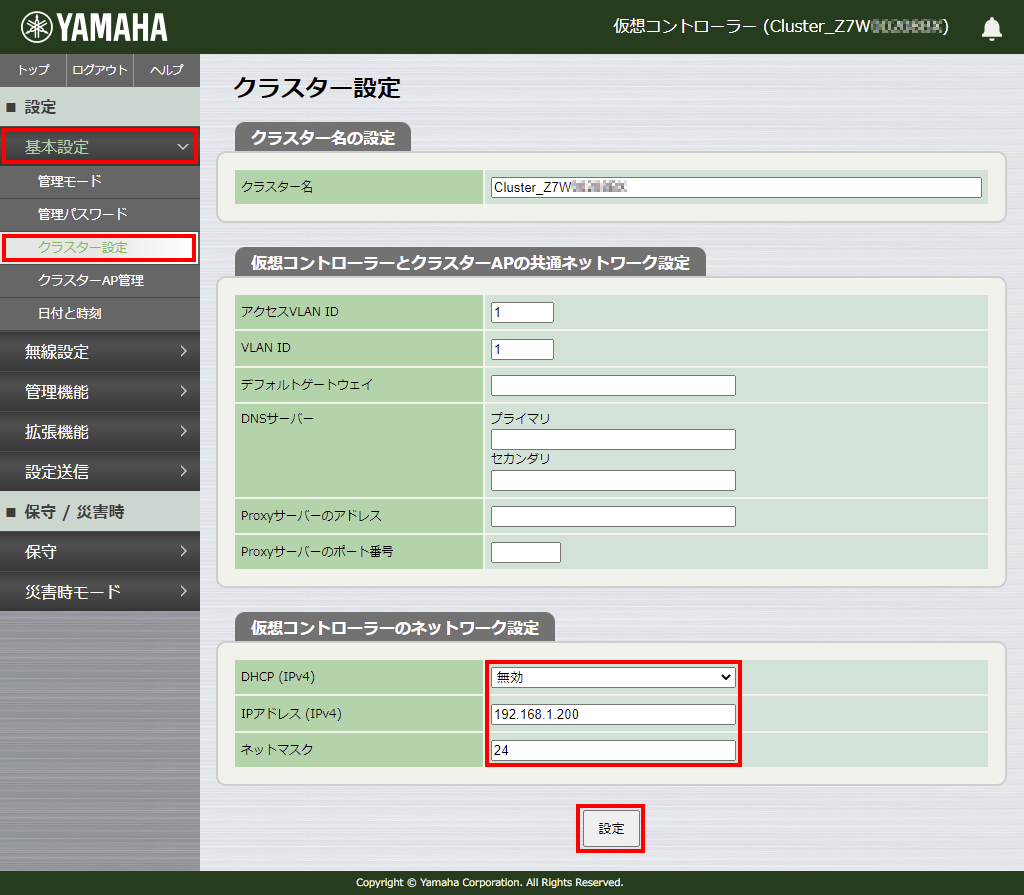1024x895 pixels.
Task: Select 管理モード in the sidebar
Action: [x=70, y=182]
